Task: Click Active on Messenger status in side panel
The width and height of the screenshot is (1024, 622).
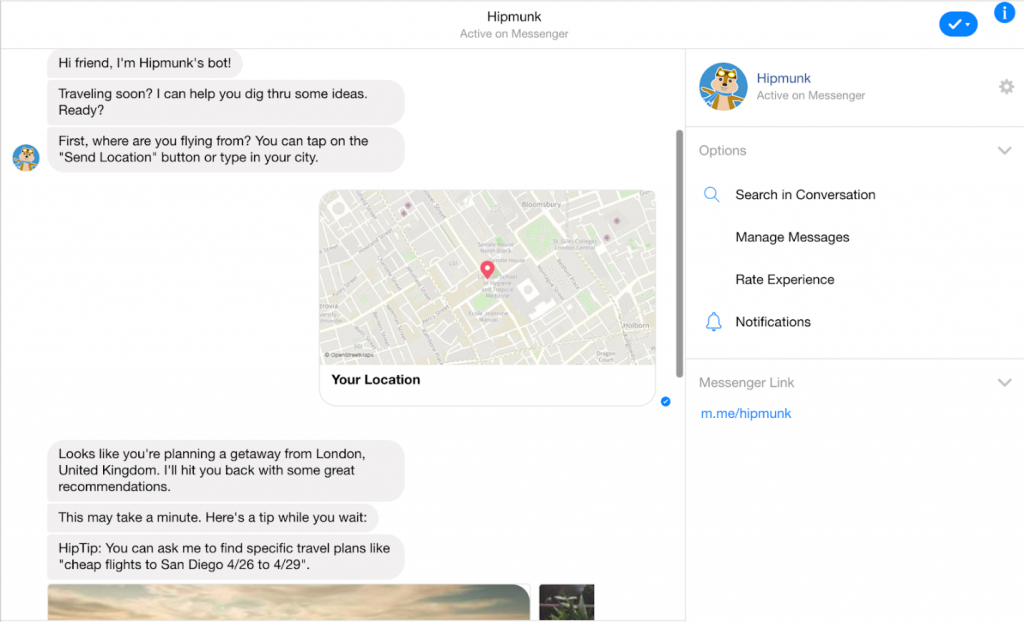Action: click(810, 95)
